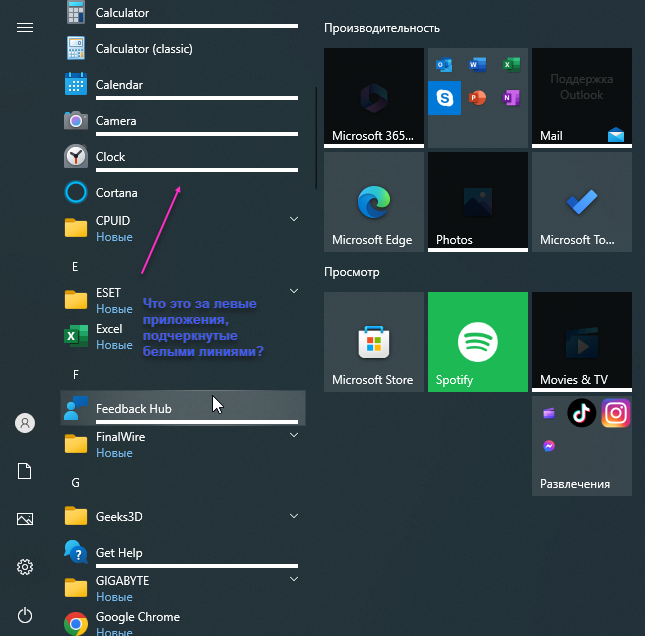
Task: Open the hamburger menu at top left
Action: tap(25, 28)
